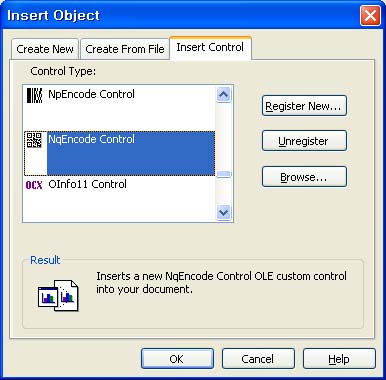Viewport: 386px width, 380px height.
Task: Close the Insert Object dialog
Action: coord(370,16)
